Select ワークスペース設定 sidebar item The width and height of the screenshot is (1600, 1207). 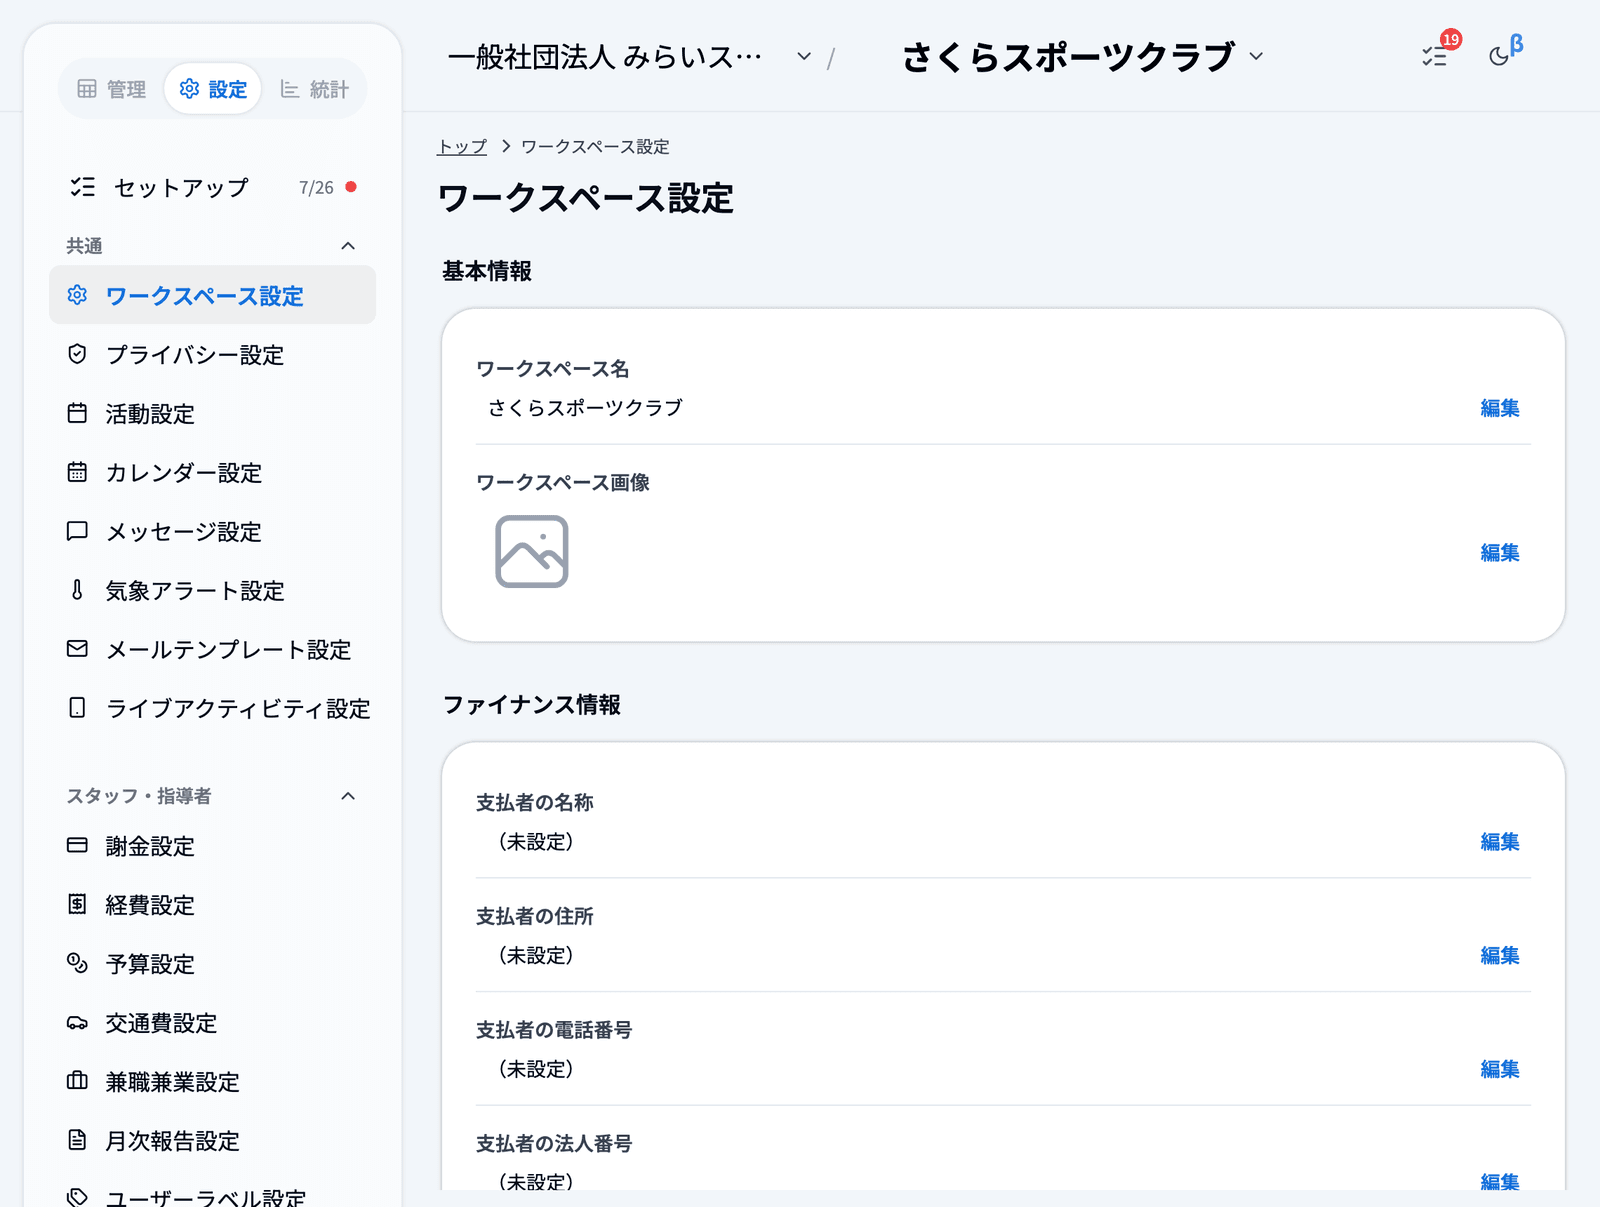point(212,295)
